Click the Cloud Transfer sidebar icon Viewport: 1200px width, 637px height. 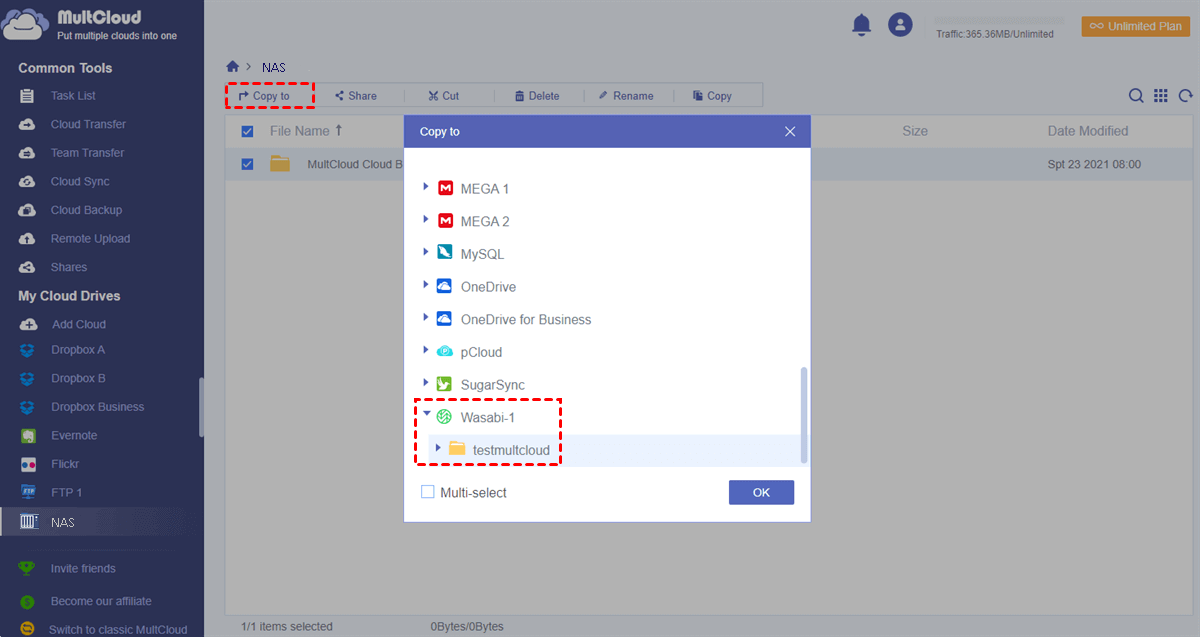28,125
